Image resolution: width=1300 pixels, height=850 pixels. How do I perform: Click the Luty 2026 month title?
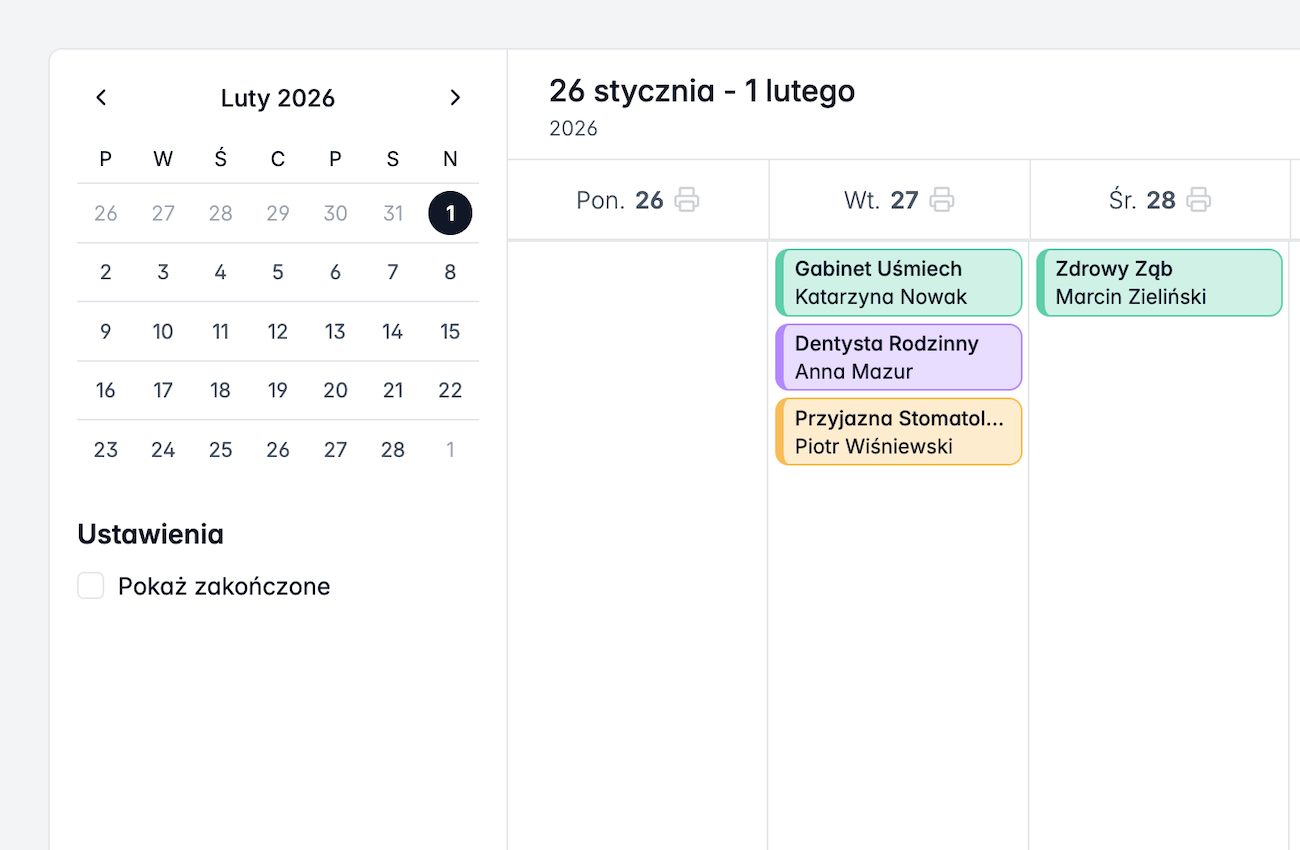(x=278, y=98)
